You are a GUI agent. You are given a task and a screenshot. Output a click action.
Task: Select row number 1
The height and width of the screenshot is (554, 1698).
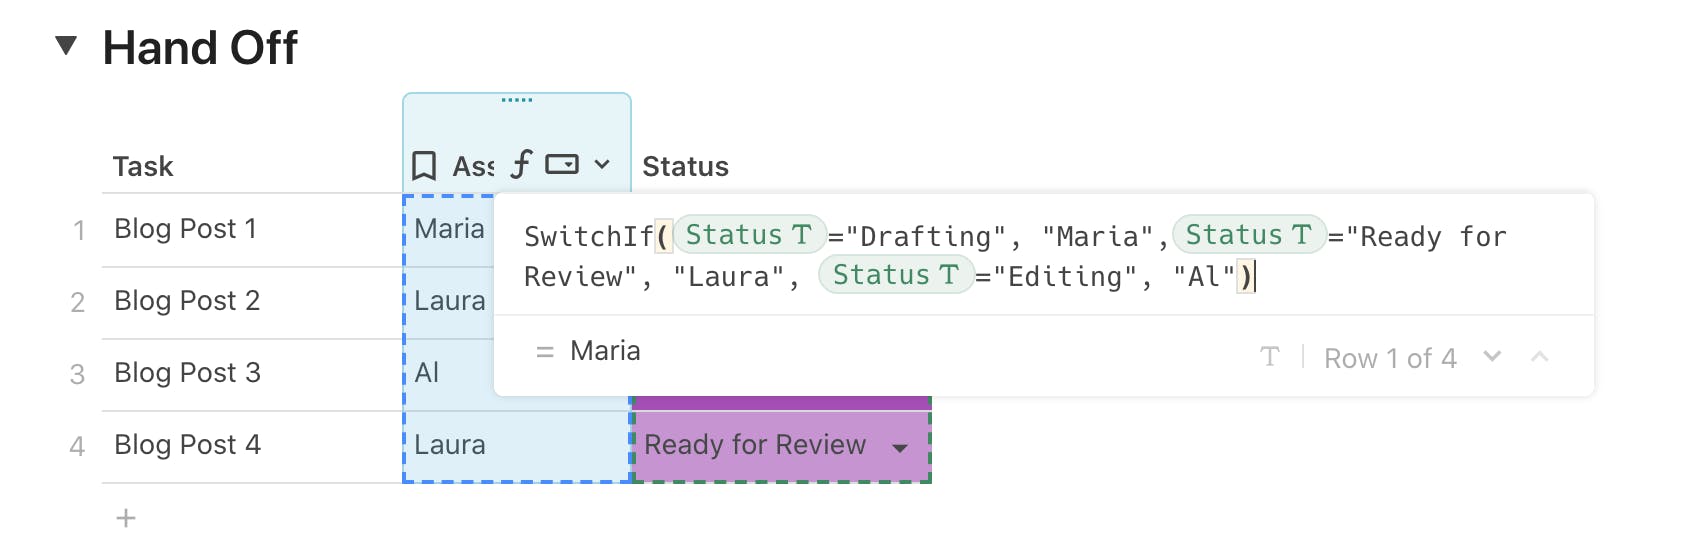79,231
